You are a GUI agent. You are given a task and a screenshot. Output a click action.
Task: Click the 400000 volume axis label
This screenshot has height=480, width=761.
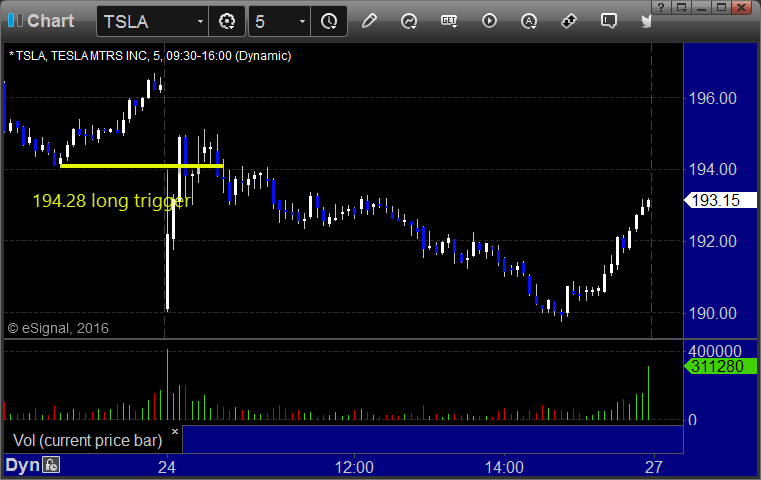[715, 351]
